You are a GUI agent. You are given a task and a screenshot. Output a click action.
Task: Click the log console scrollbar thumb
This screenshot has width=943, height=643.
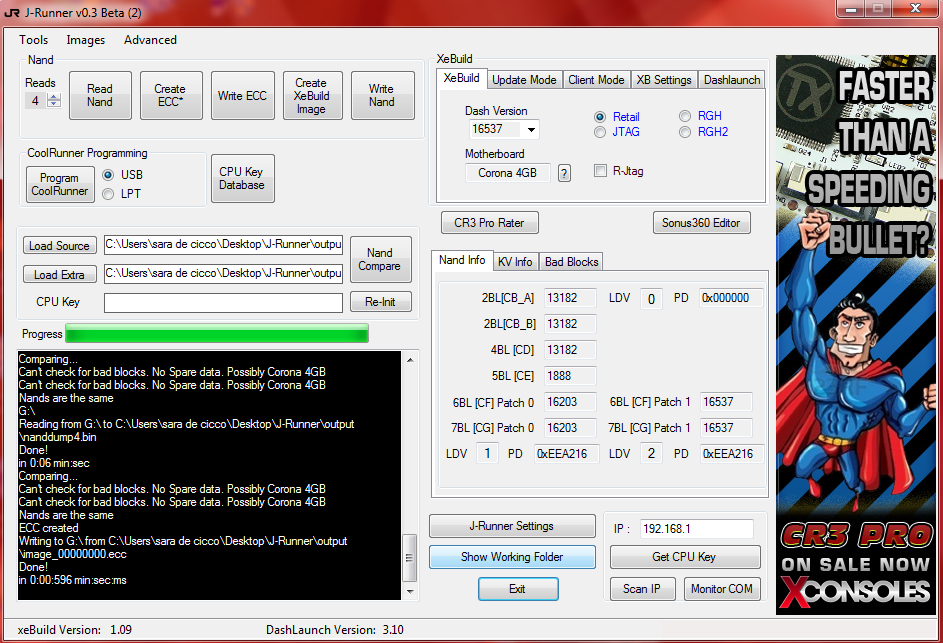point(409,558)
